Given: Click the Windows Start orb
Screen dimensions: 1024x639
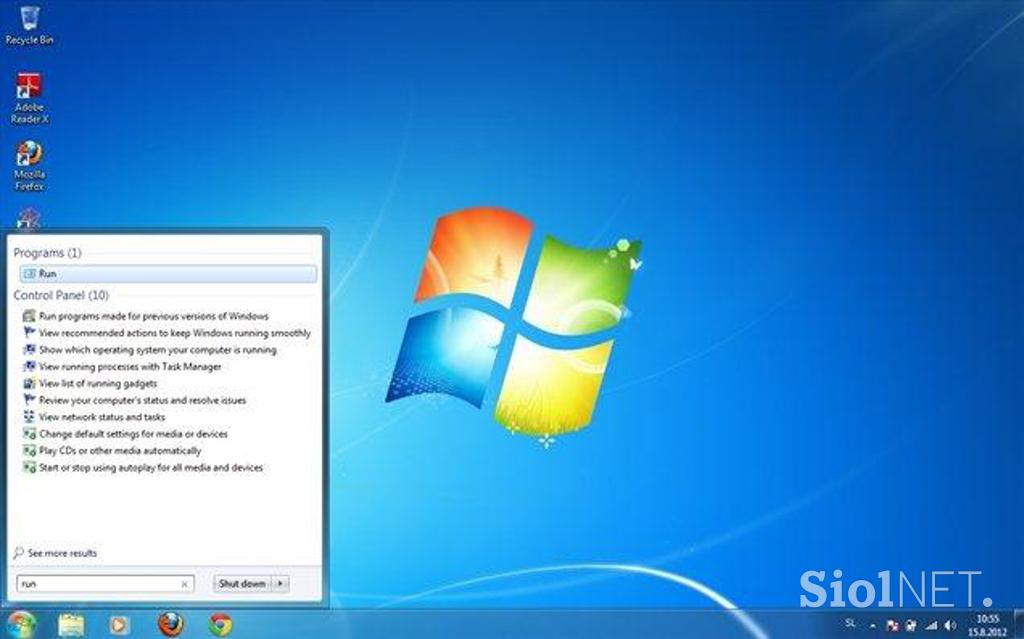Looking at the screenshot, I should pos(20,624).
